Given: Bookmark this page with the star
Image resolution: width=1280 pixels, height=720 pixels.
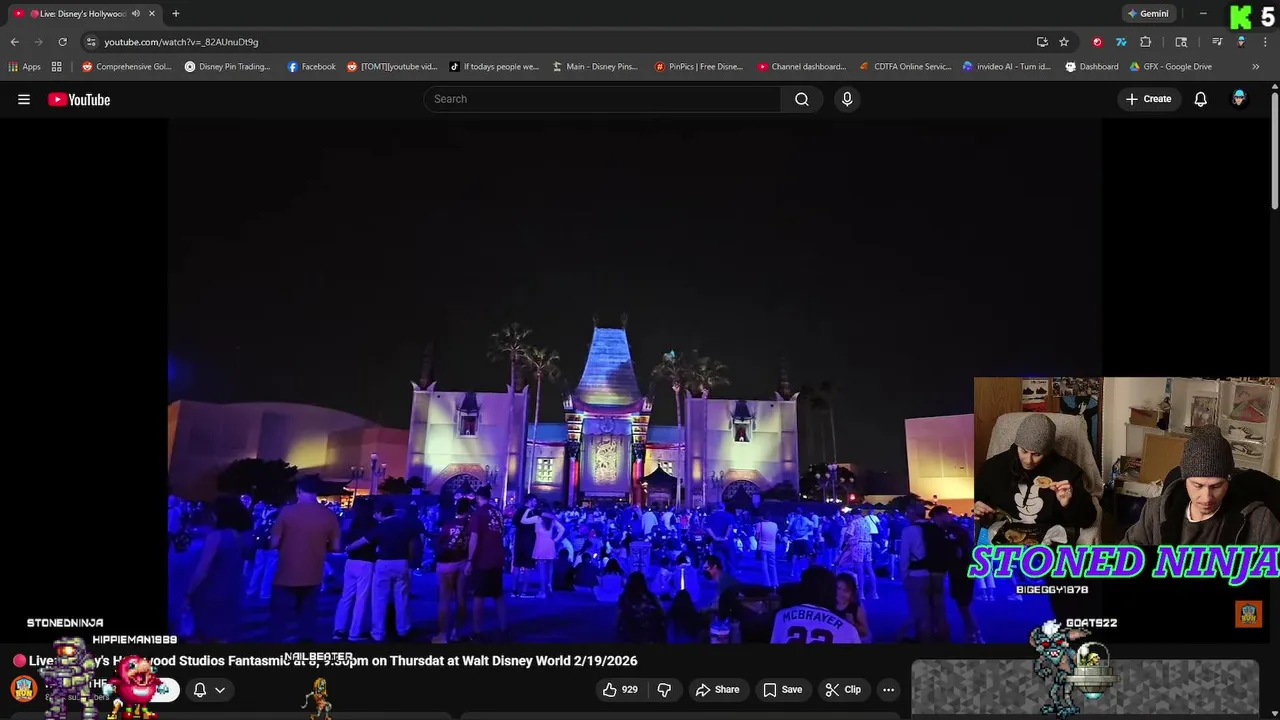Looking at the screenshot, I should click(x=1063, y=42).
